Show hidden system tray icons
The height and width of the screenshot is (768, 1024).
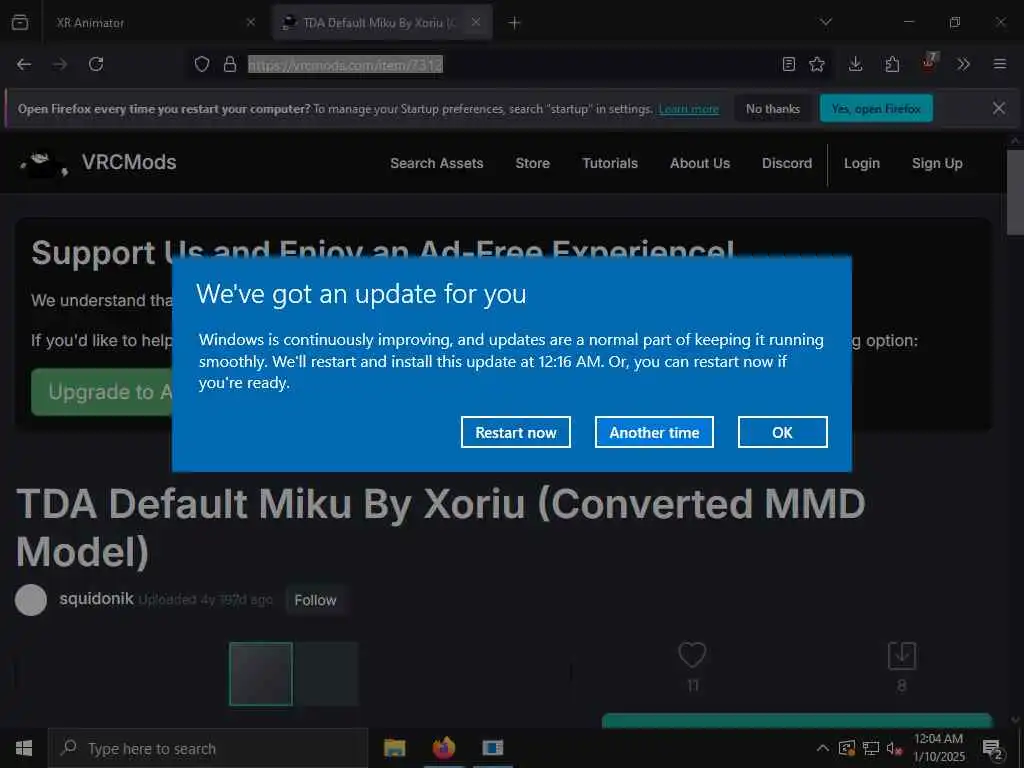[x=823, y=748]
